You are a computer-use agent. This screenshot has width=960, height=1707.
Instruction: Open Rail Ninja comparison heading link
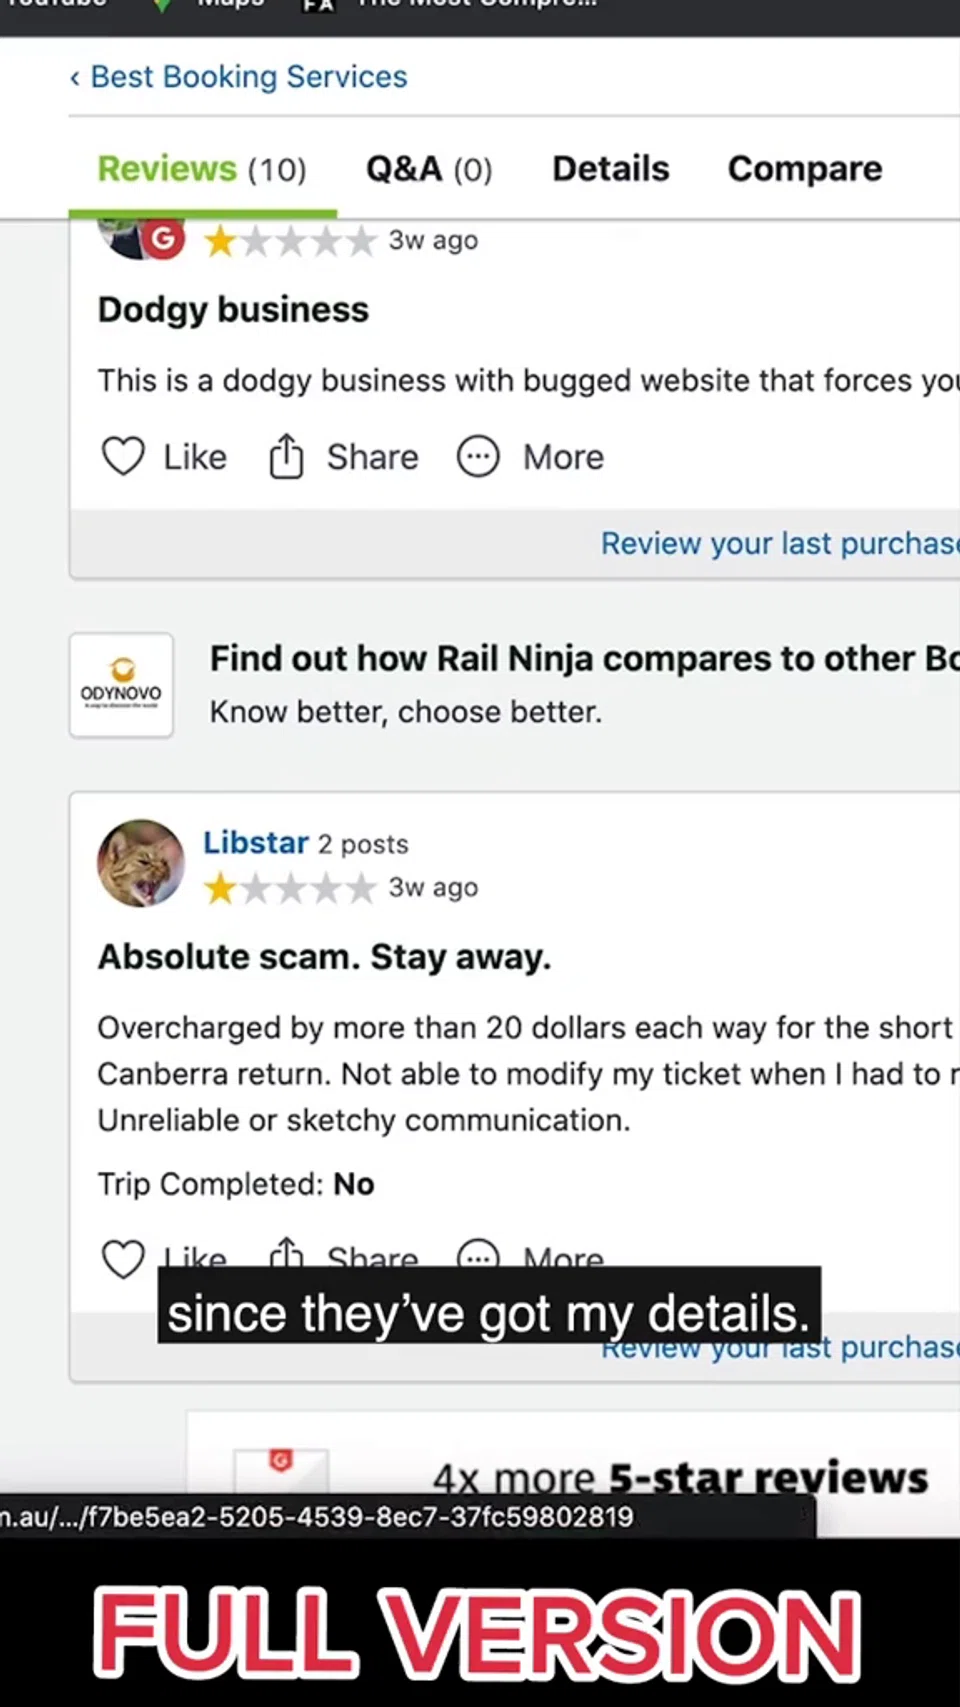coord(582,659)
